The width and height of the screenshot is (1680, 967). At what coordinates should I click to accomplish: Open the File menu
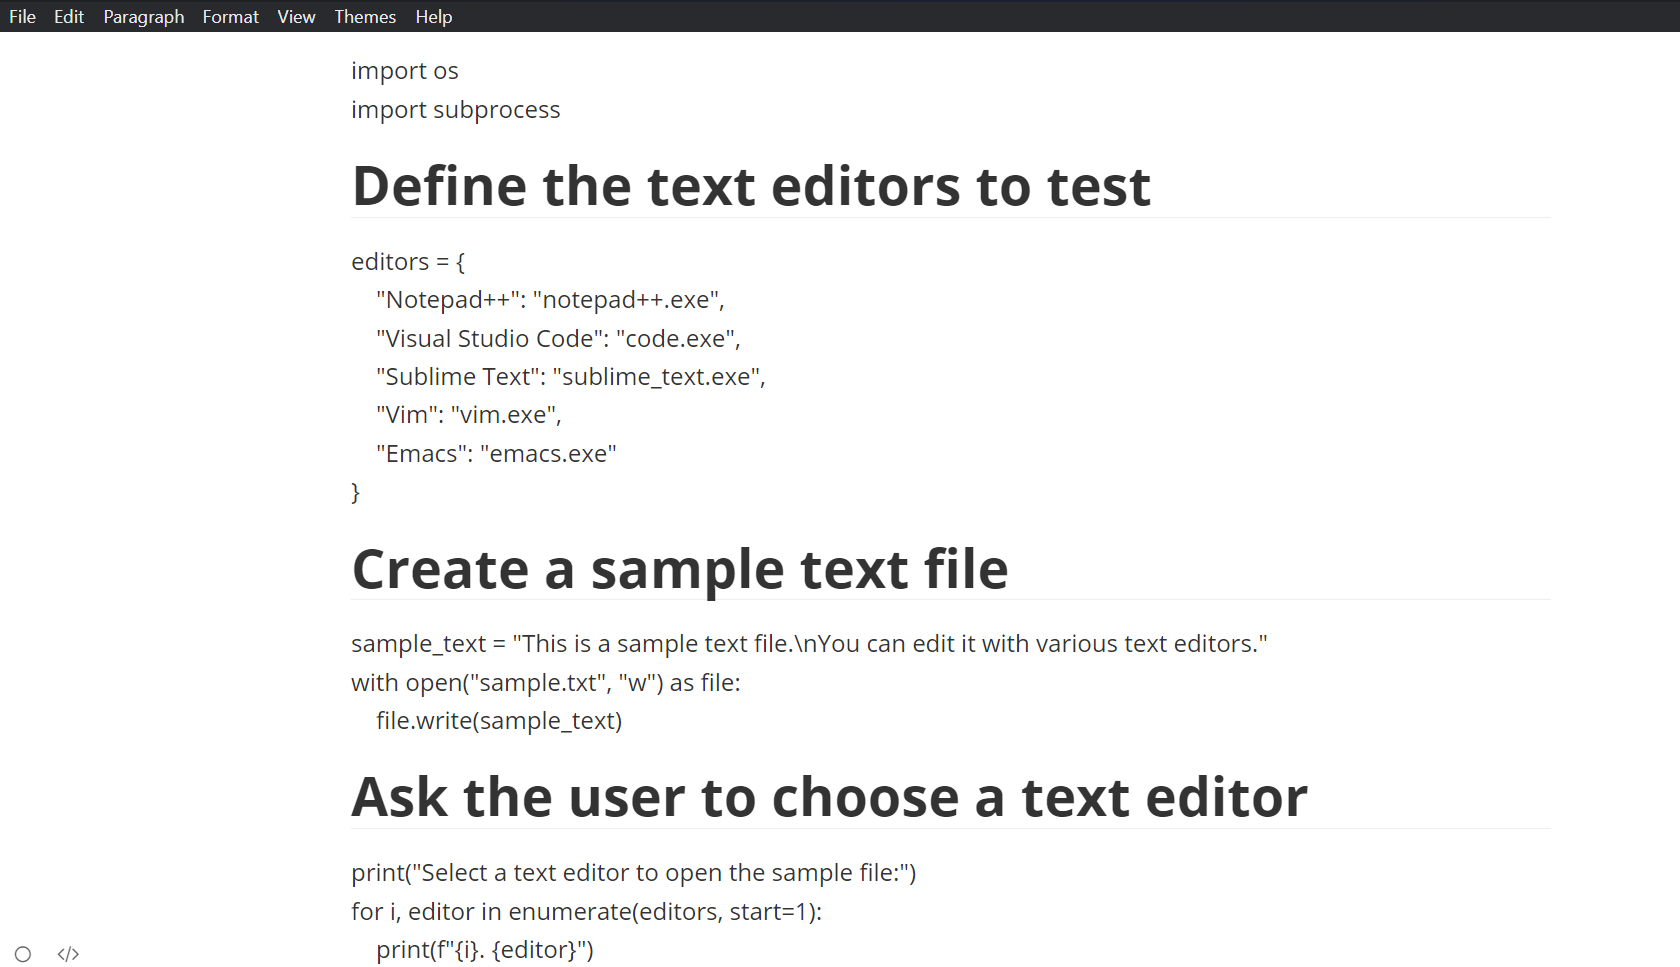point(22,16)
